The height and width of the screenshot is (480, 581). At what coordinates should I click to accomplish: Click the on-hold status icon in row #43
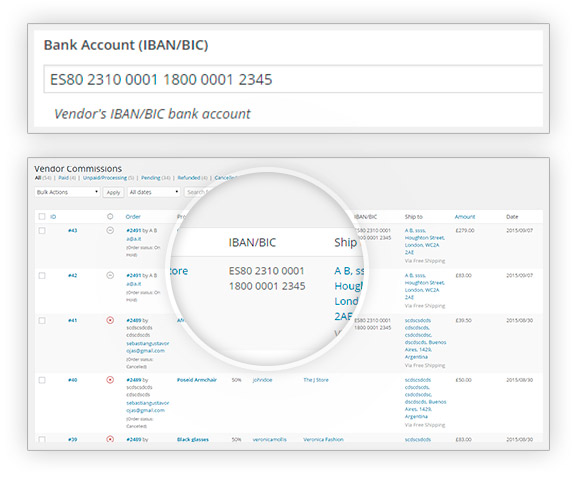(110, 230)
